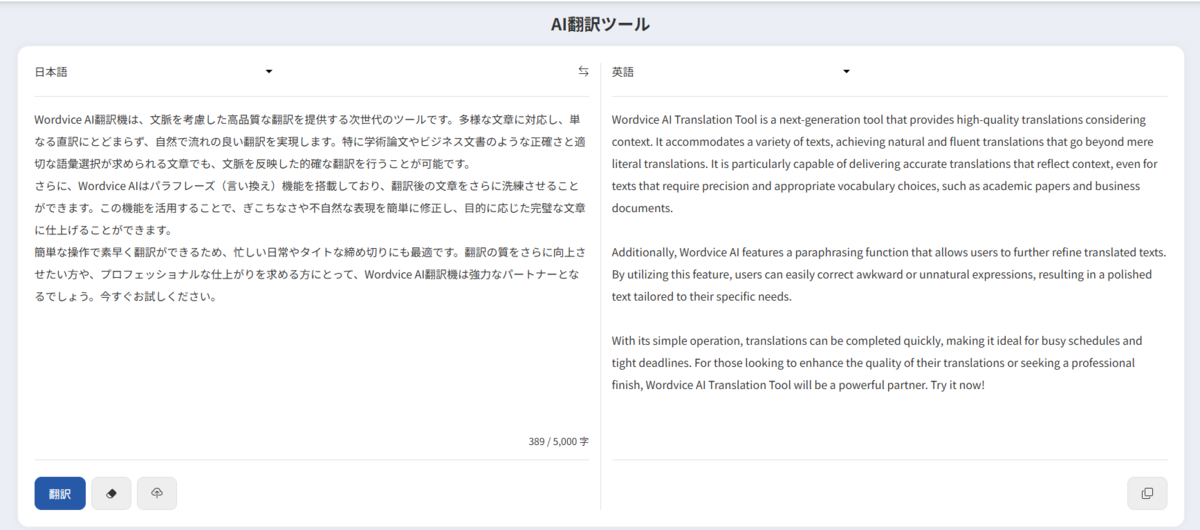Click Japanese line ending 今すぐお試しください。
The height and width of the screenshot is (530, 1200).
pyautogui.click(x=127, y=296)
